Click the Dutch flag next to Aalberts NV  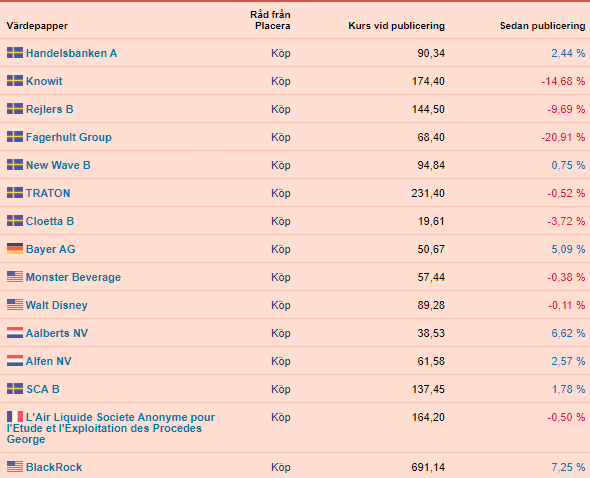15,332
